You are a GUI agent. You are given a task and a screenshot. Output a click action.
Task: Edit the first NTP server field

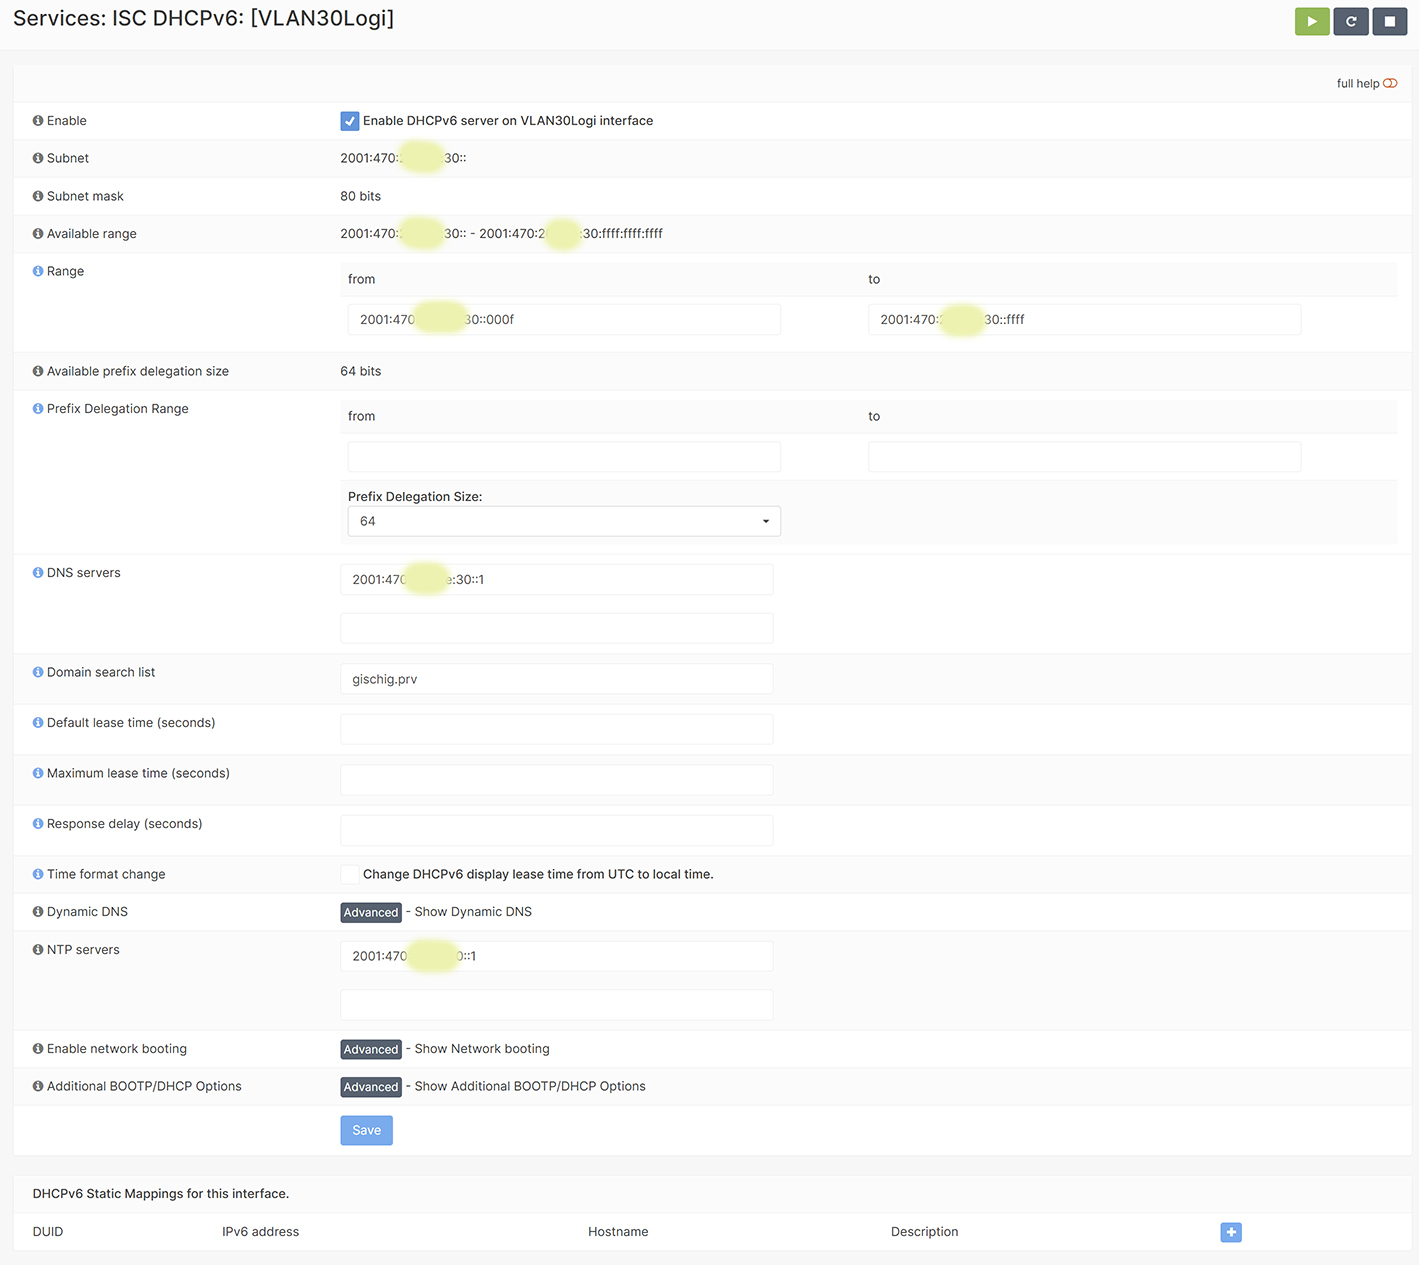coord(557,956)
